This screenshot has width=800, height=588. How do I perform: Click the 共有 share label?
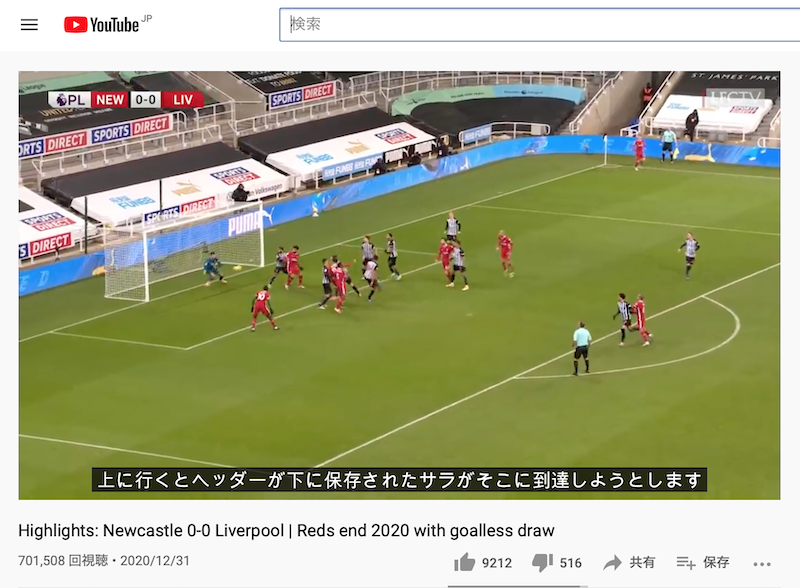[642, 562]
